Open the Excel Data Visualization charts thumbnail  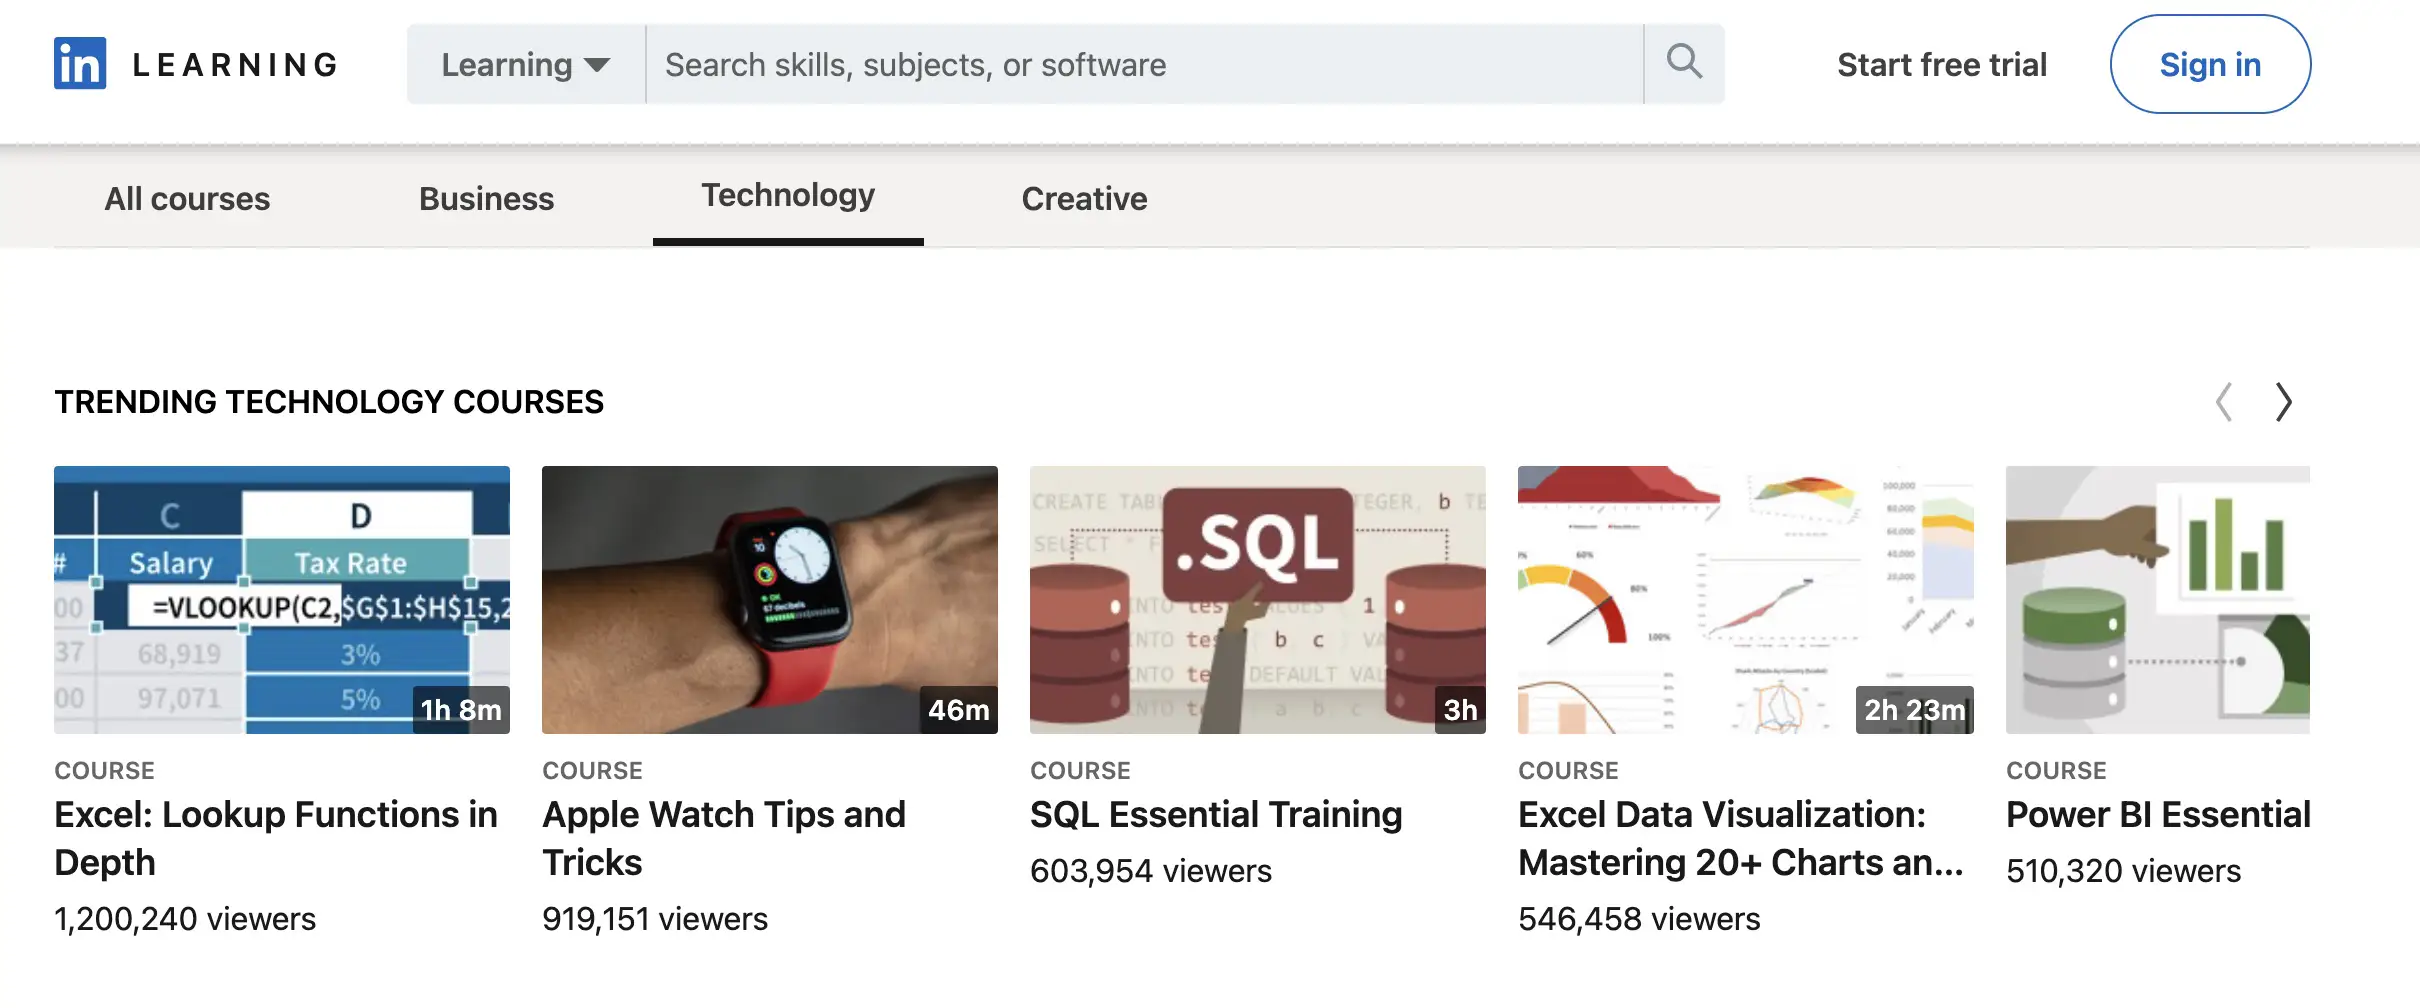tap(1746, 600)
